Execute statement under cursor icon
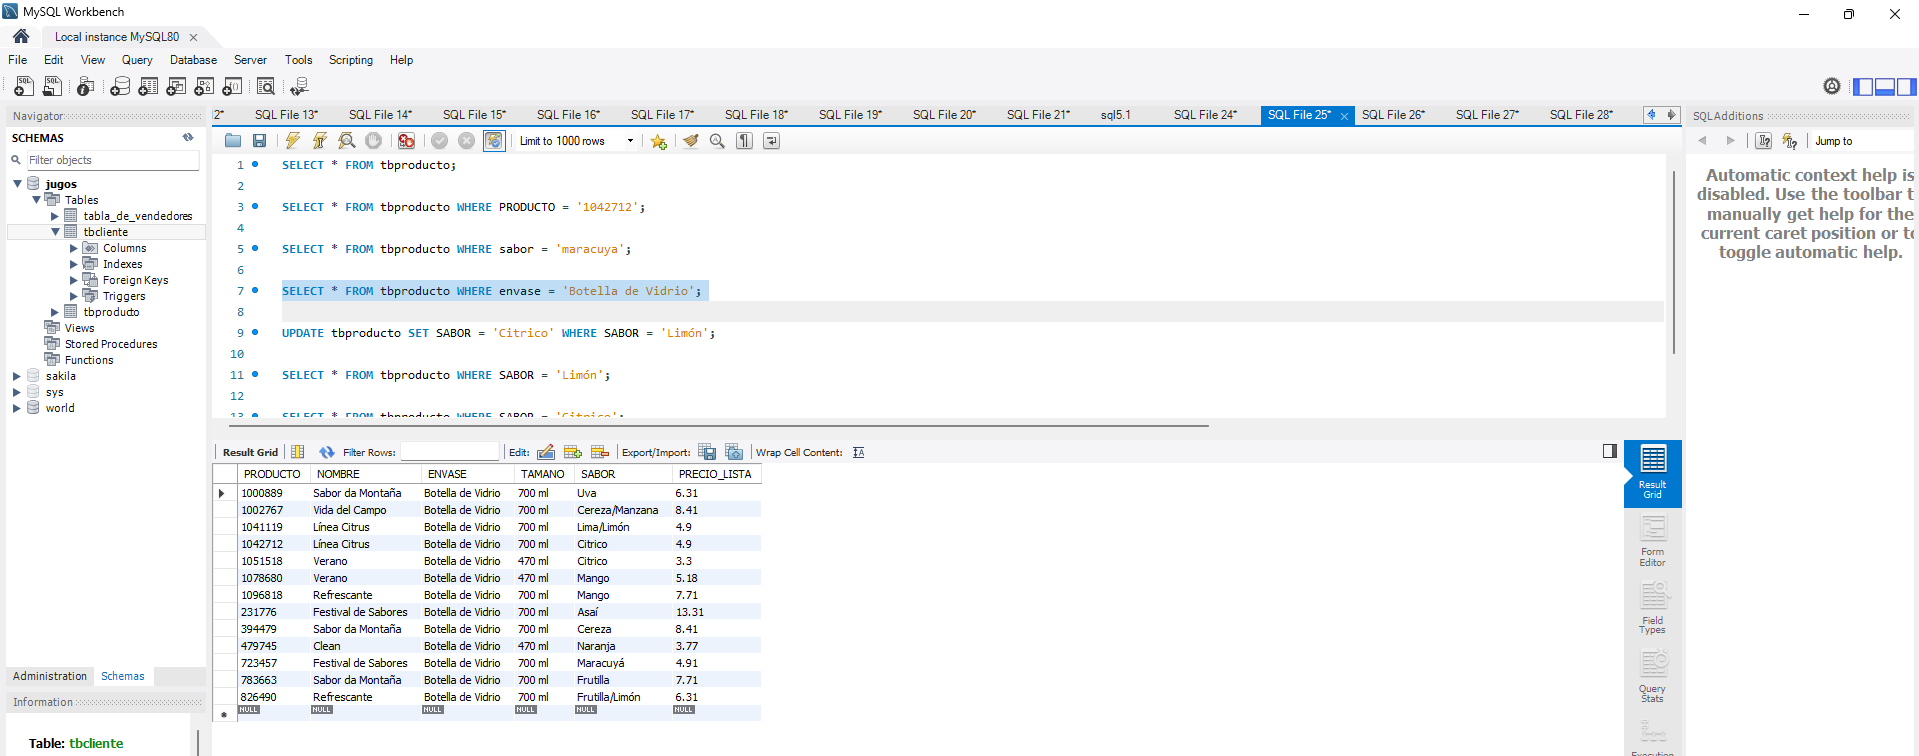This screenshot has width=1919, height=756. [319, 141]
